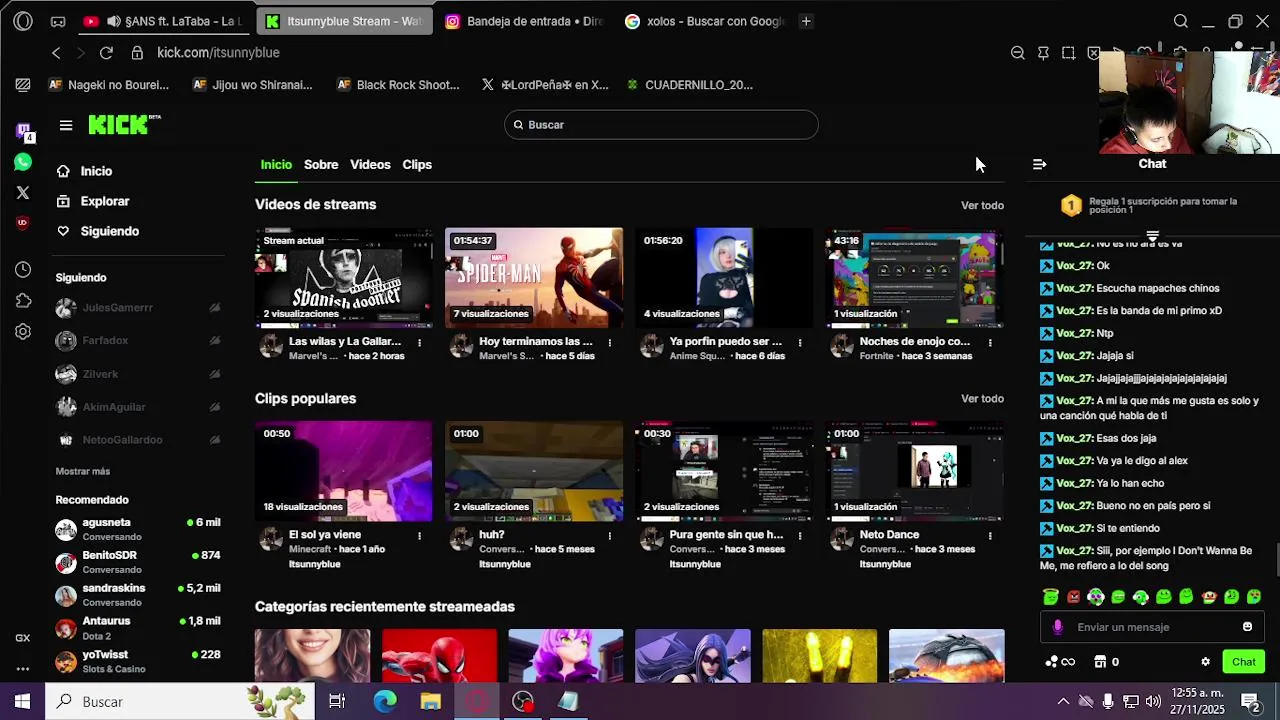Click the purple microphone in chat input

[x=1058, y=627]
